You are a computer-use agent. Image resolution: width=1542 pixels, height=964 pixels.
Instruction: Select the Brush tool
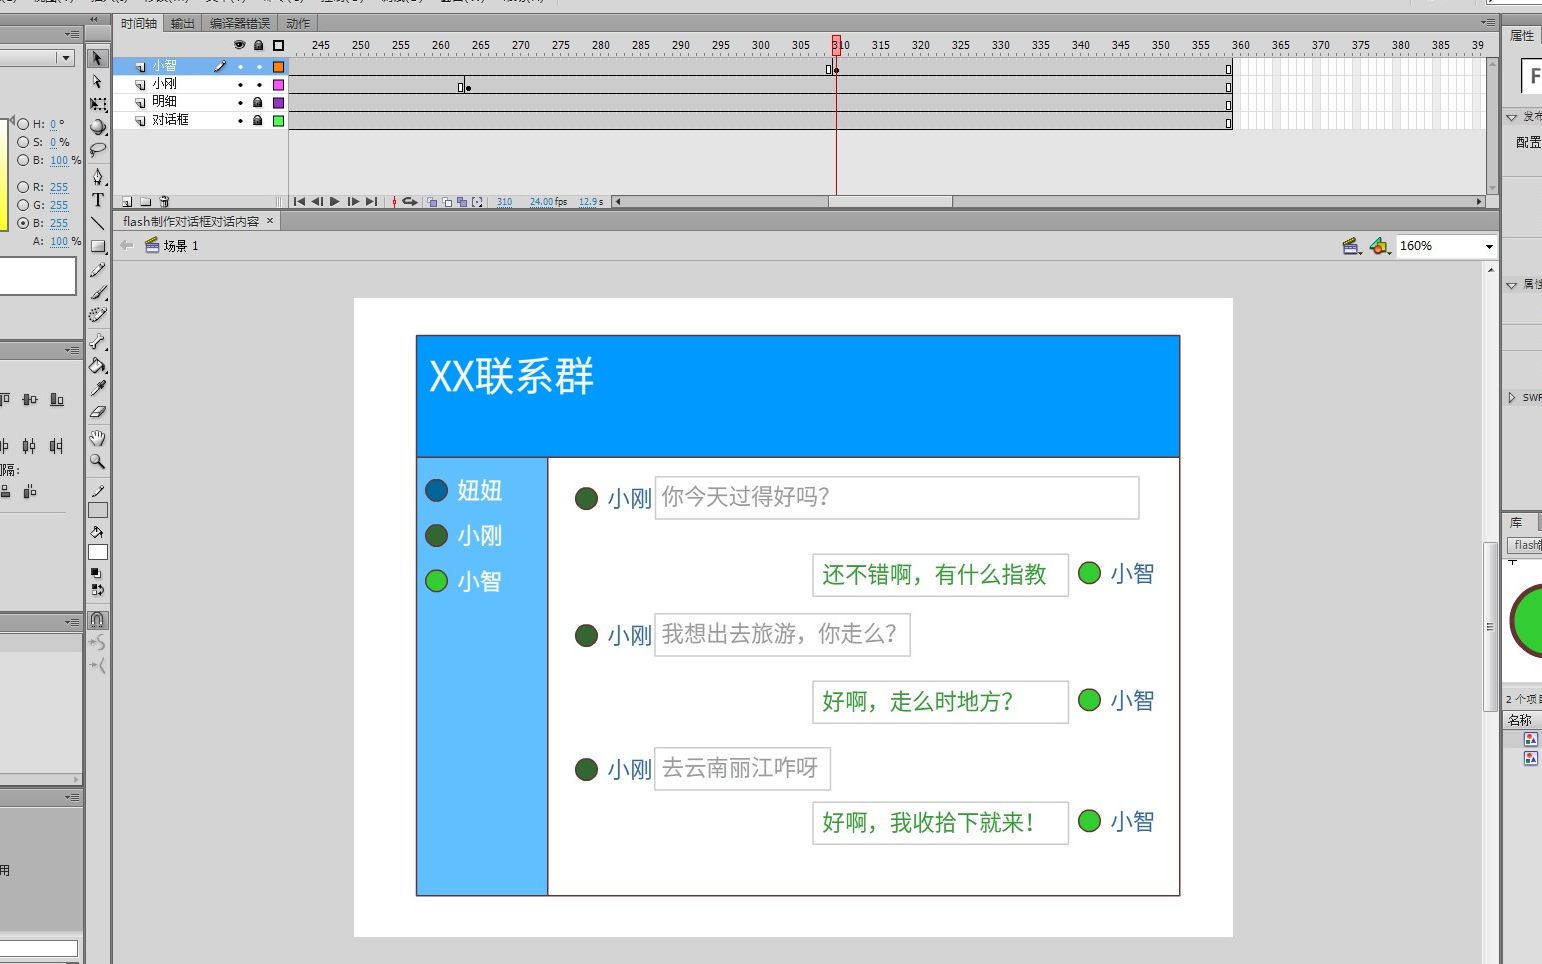pos(97,293)
